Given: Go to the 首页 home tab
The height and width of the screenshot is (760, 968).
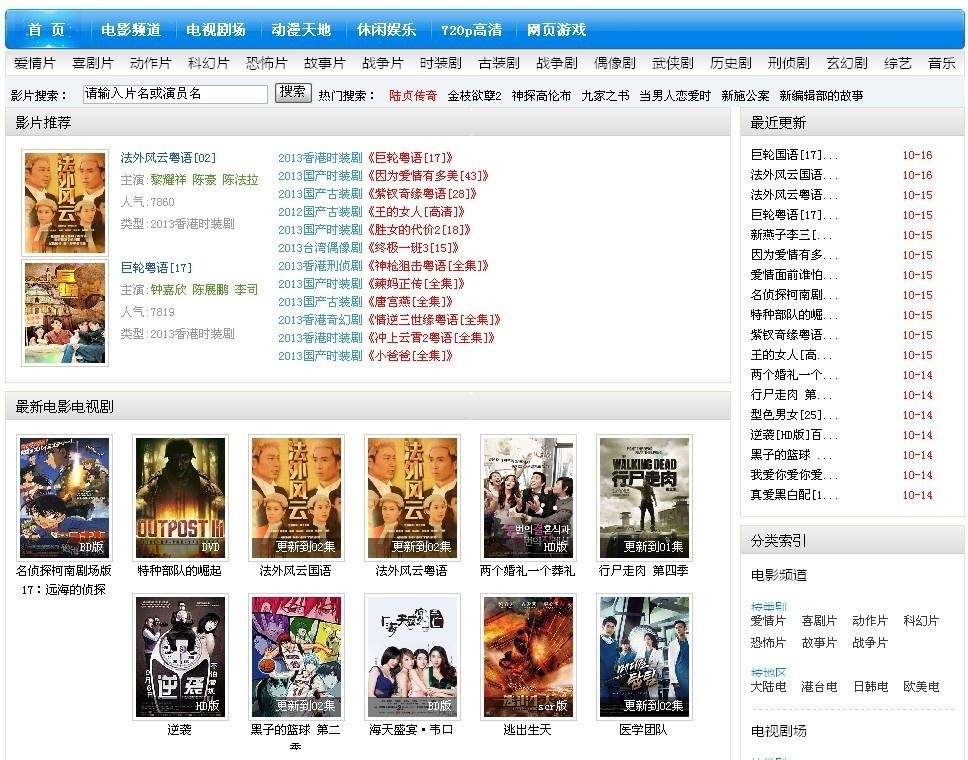Looking at the screenshot, I should pos(46,30).
